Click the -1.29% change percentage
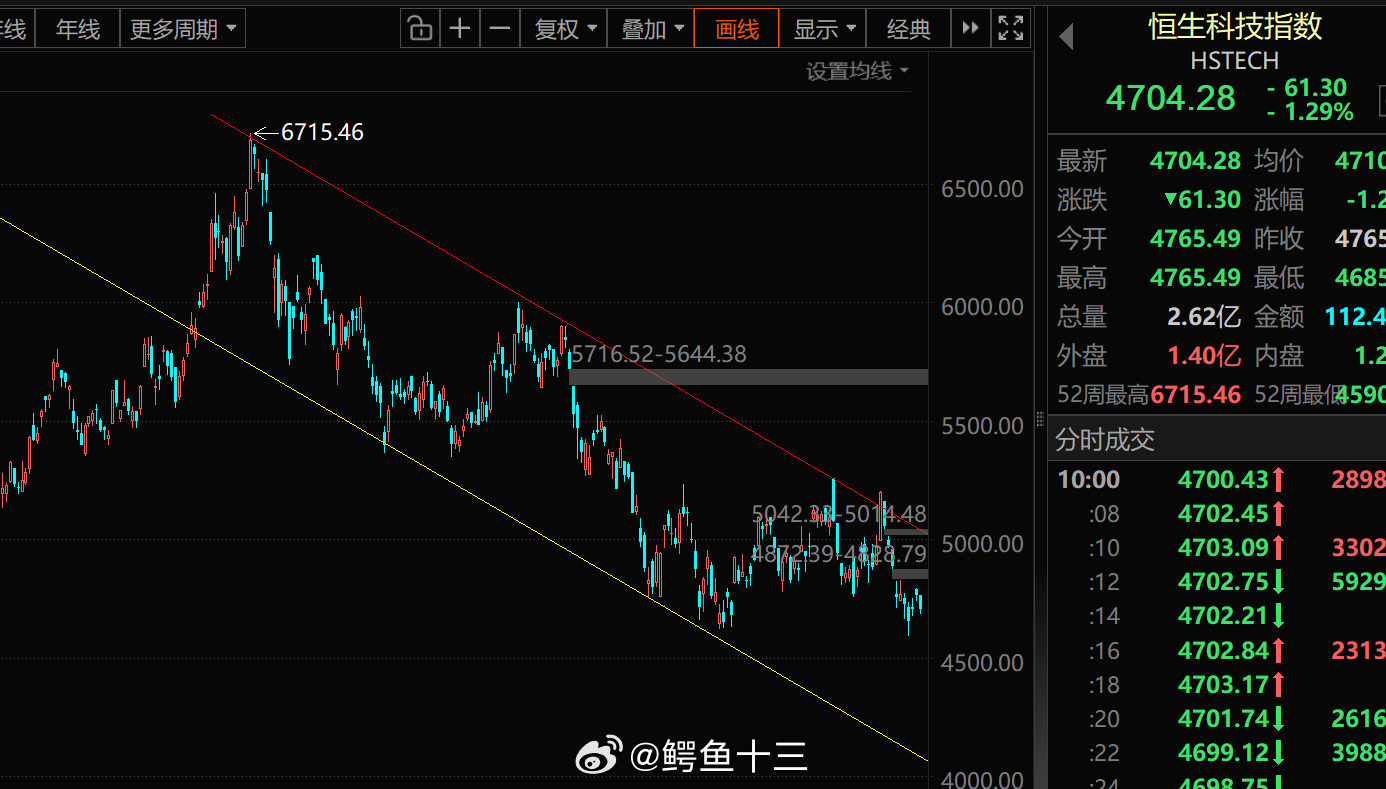The image size is (1386, 789). pos(1310,112)
